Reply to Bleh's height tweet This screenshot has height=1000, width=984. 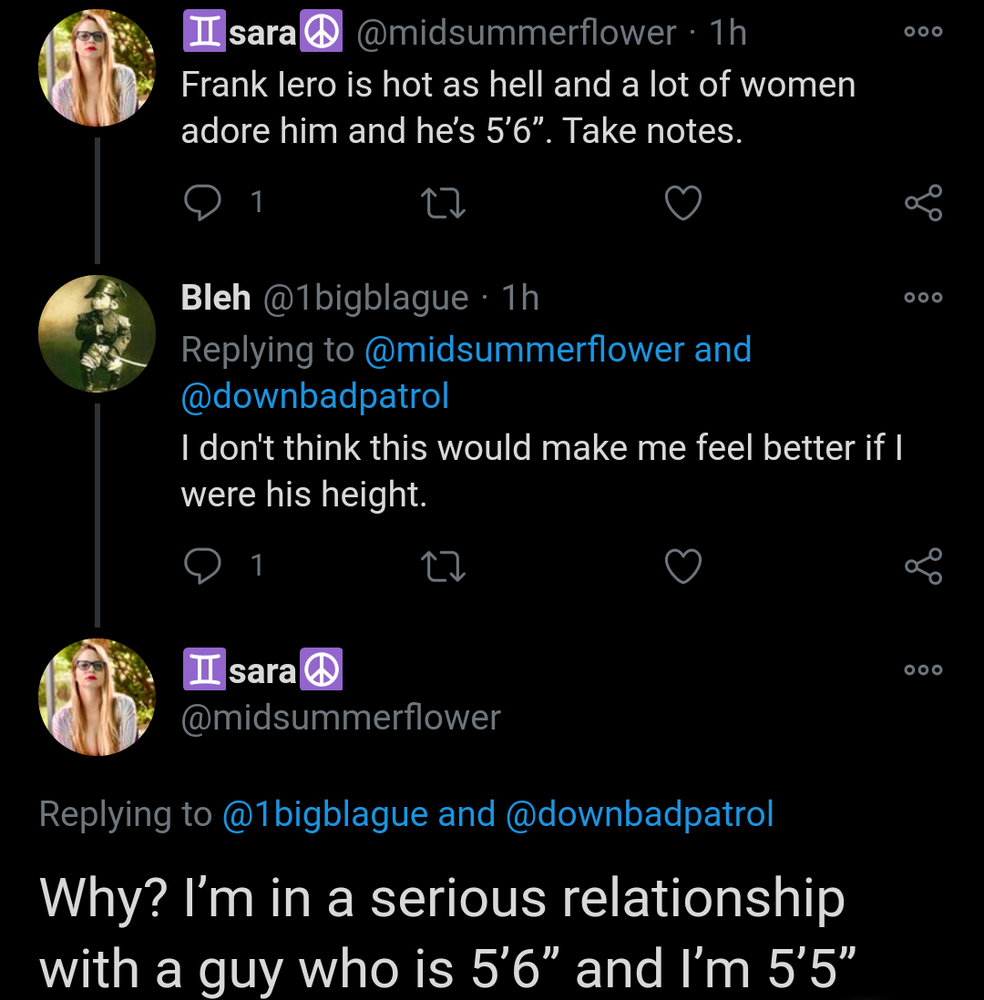click(204, 567)
